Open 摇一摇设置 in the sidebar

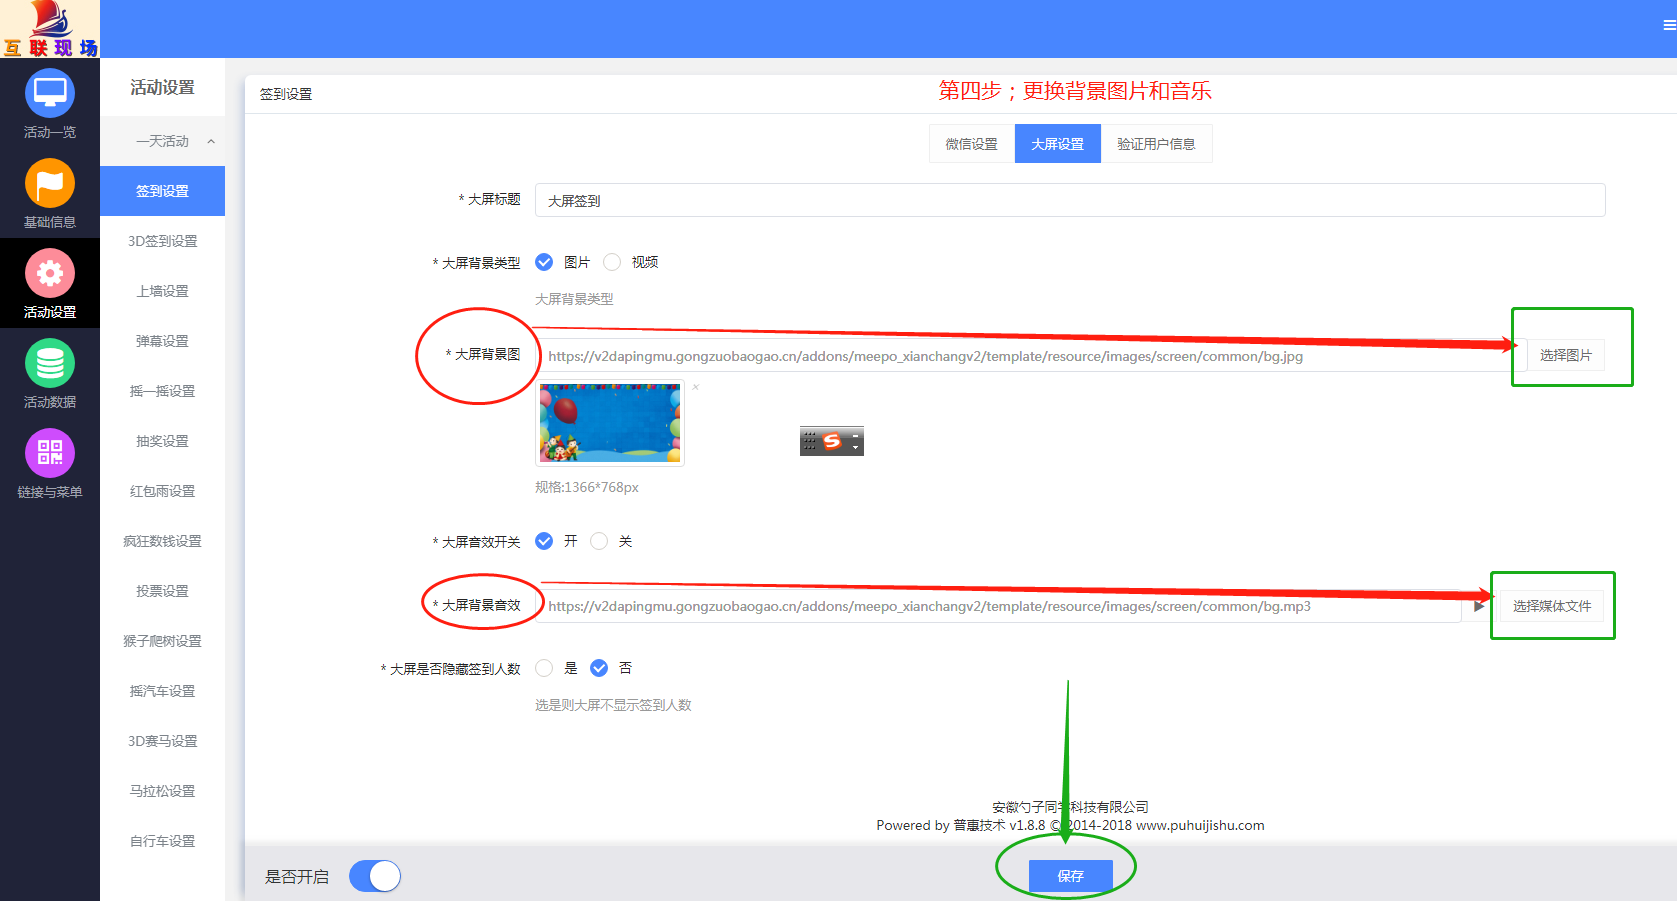[x=162, y=391]
